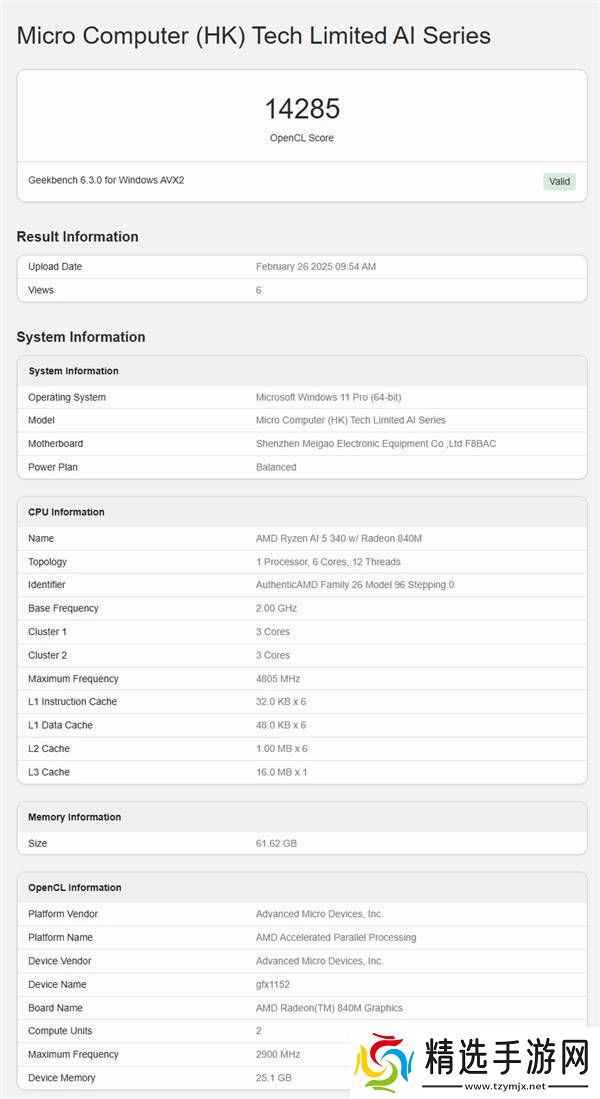Select the Geekbench 6.3.0 version text
Image resolution: width=600 pixels, height=1099 pixels.
coord(106,180)
